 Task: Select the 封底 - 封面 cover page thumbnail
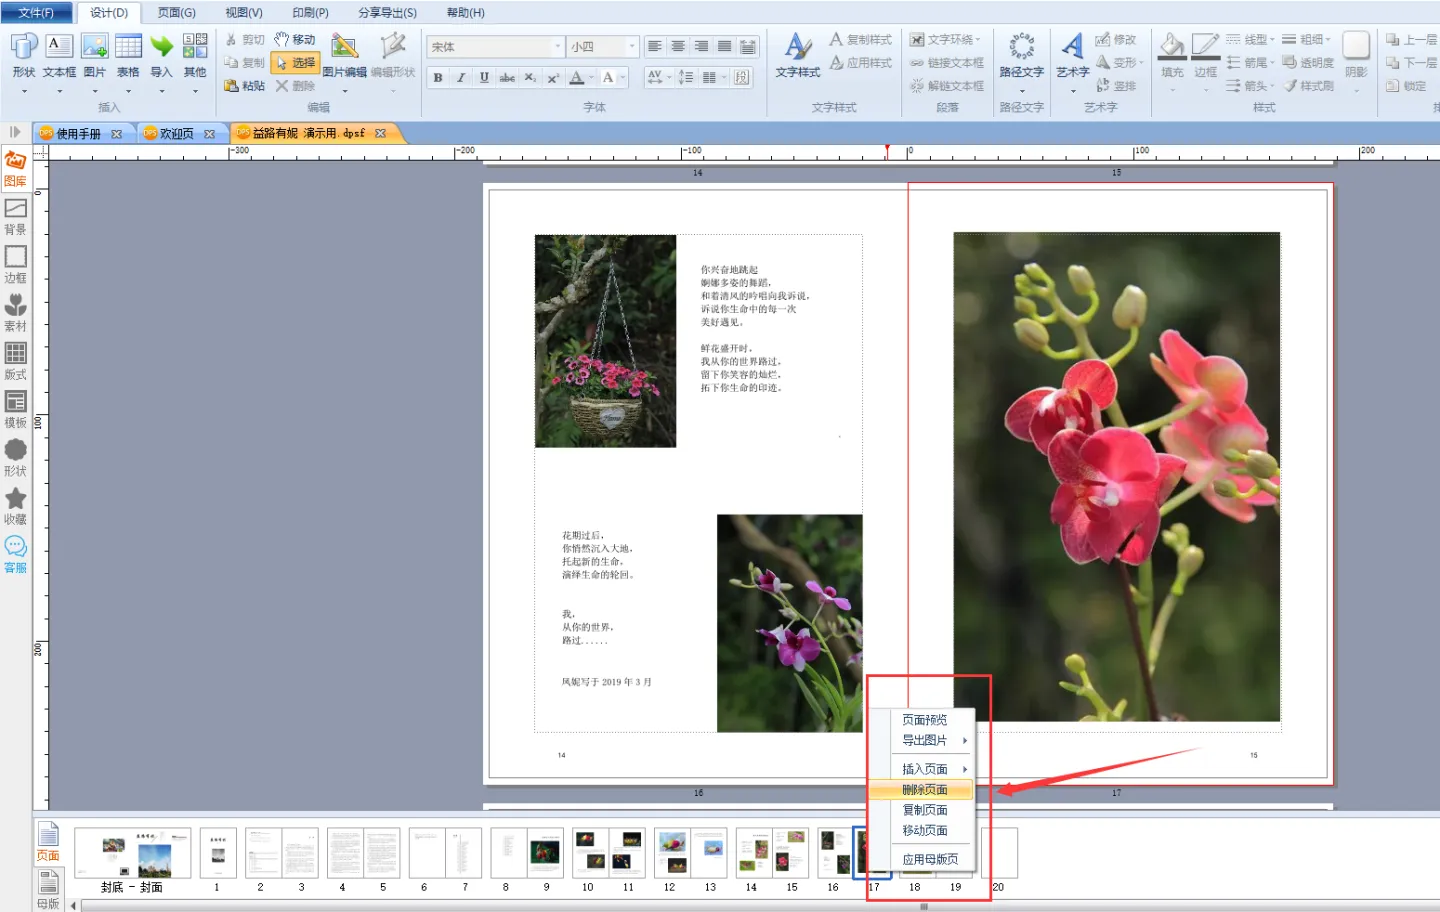click(132, 854)
